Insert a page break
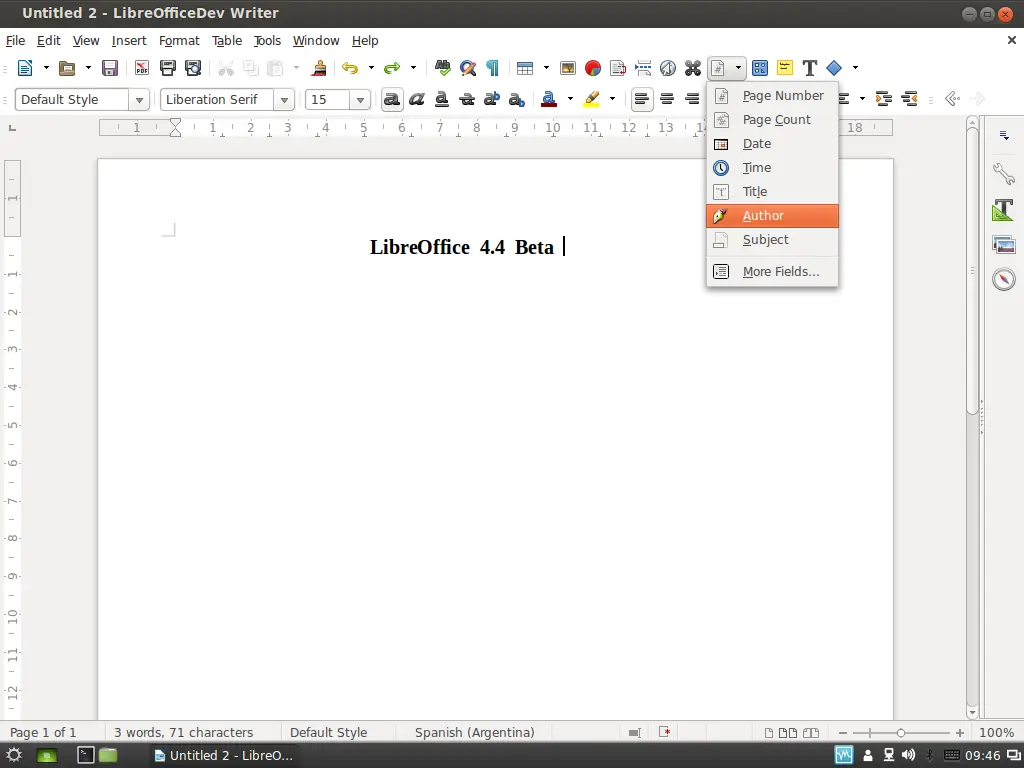The height and width of the screenshot is (768, 1024). (643, 68)
